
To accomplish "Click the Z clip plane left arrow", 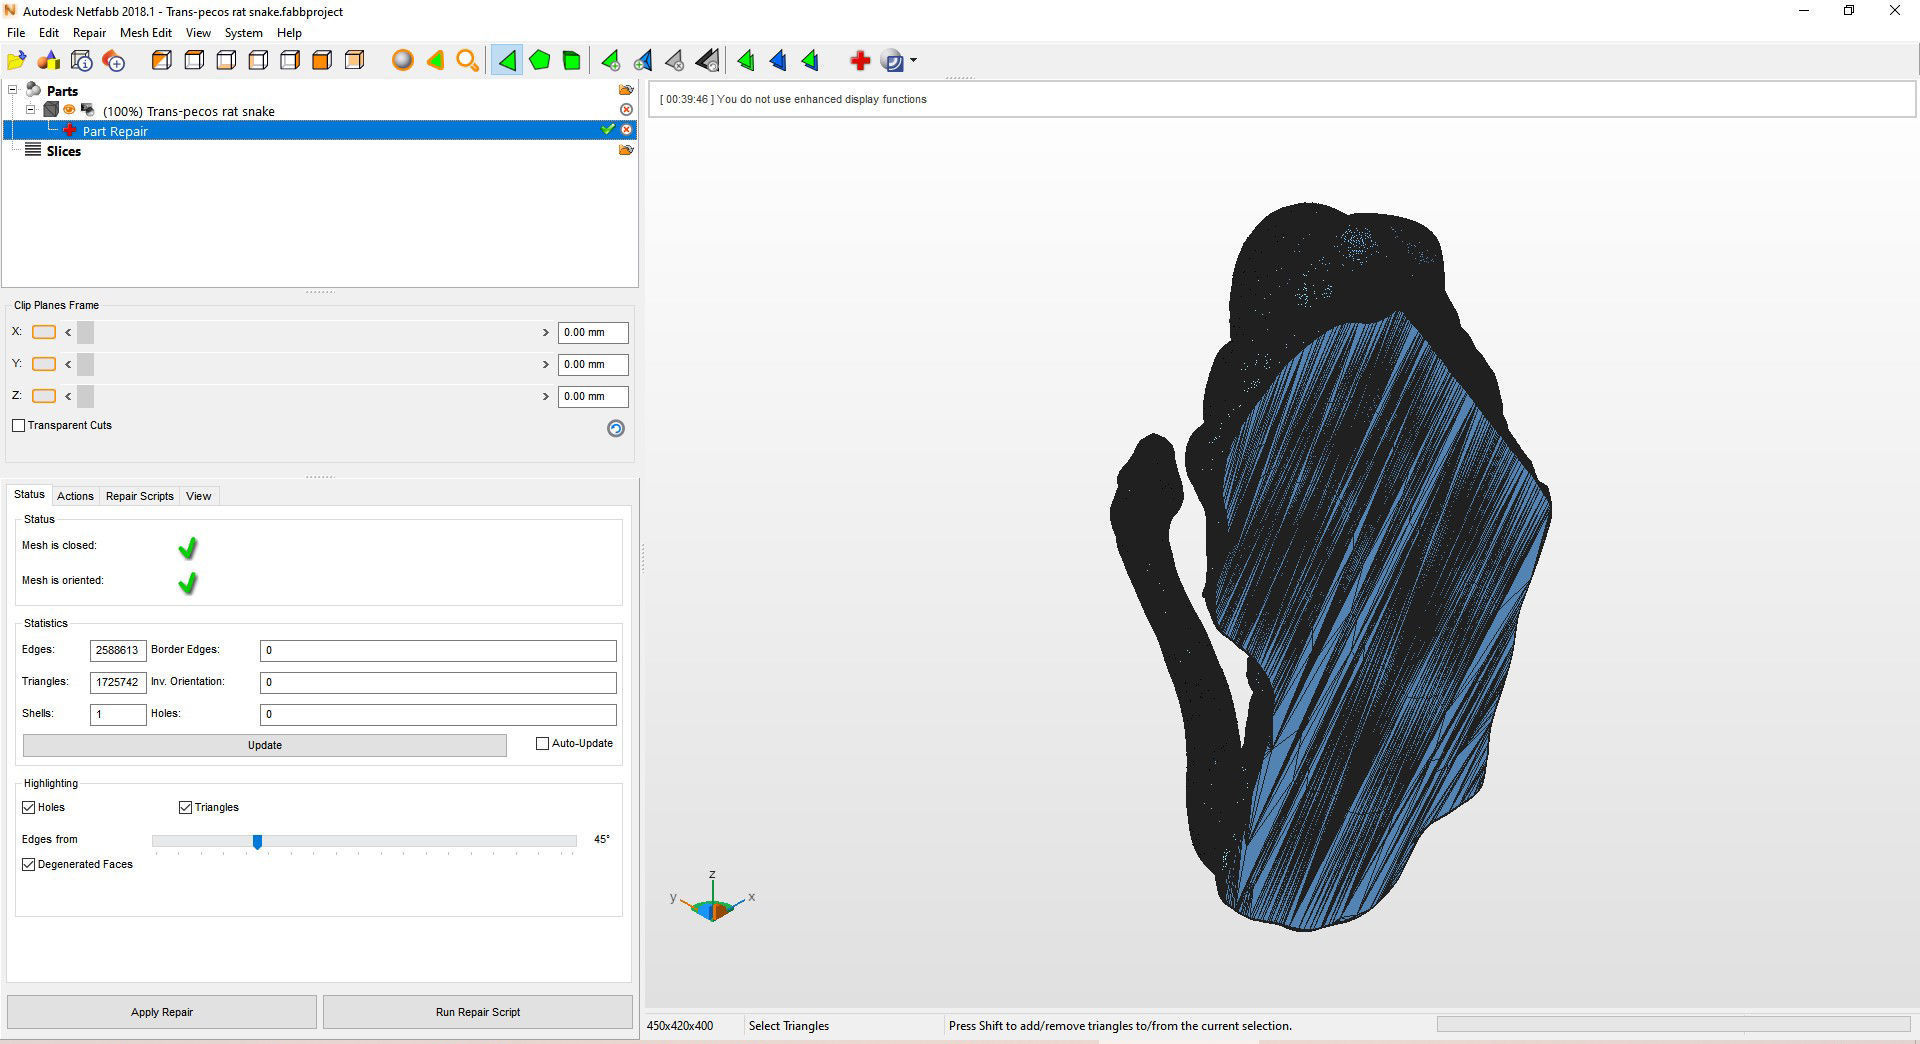I will 68,396.
